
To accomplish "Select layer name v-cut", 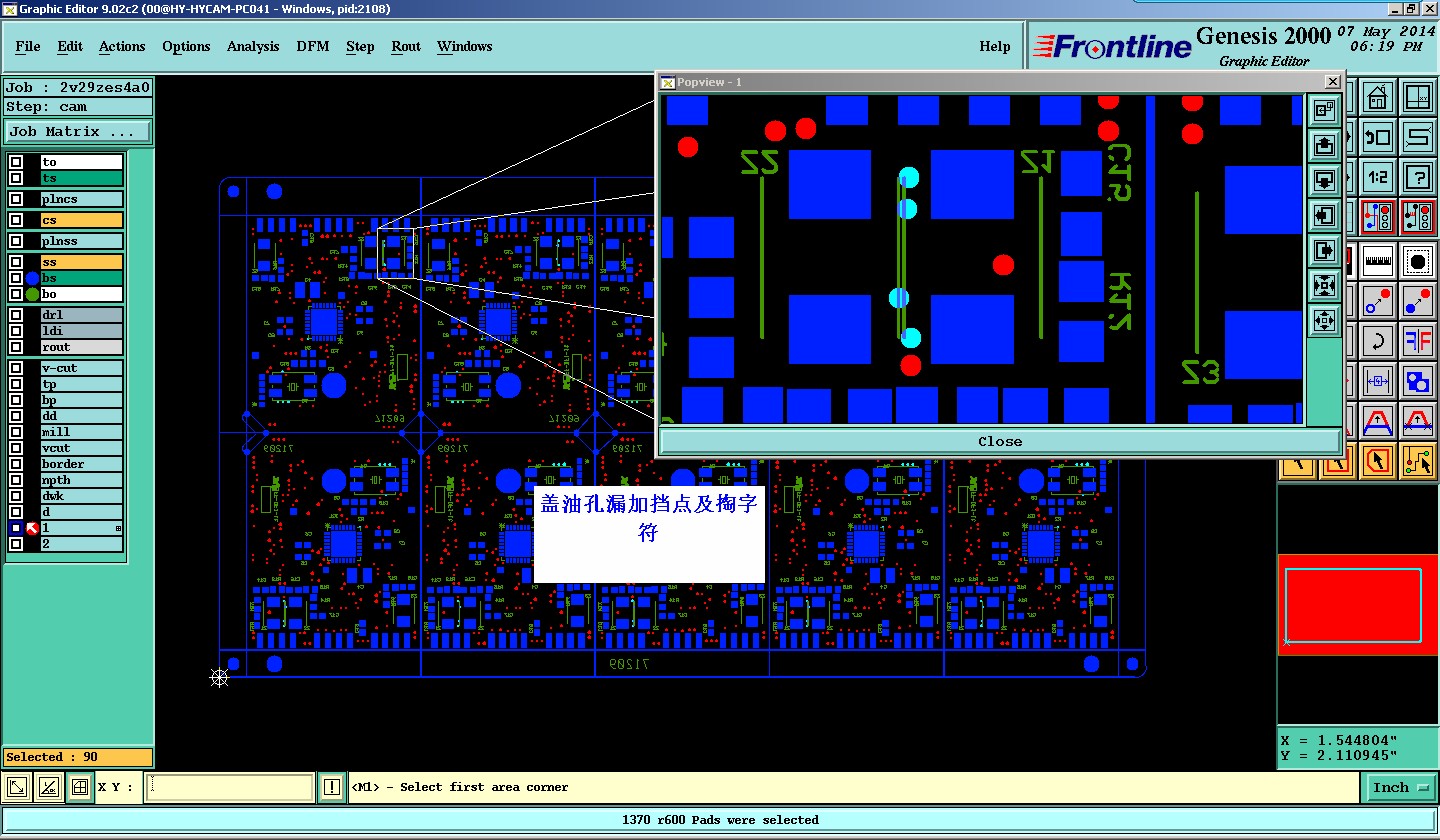I will [82, 368].
